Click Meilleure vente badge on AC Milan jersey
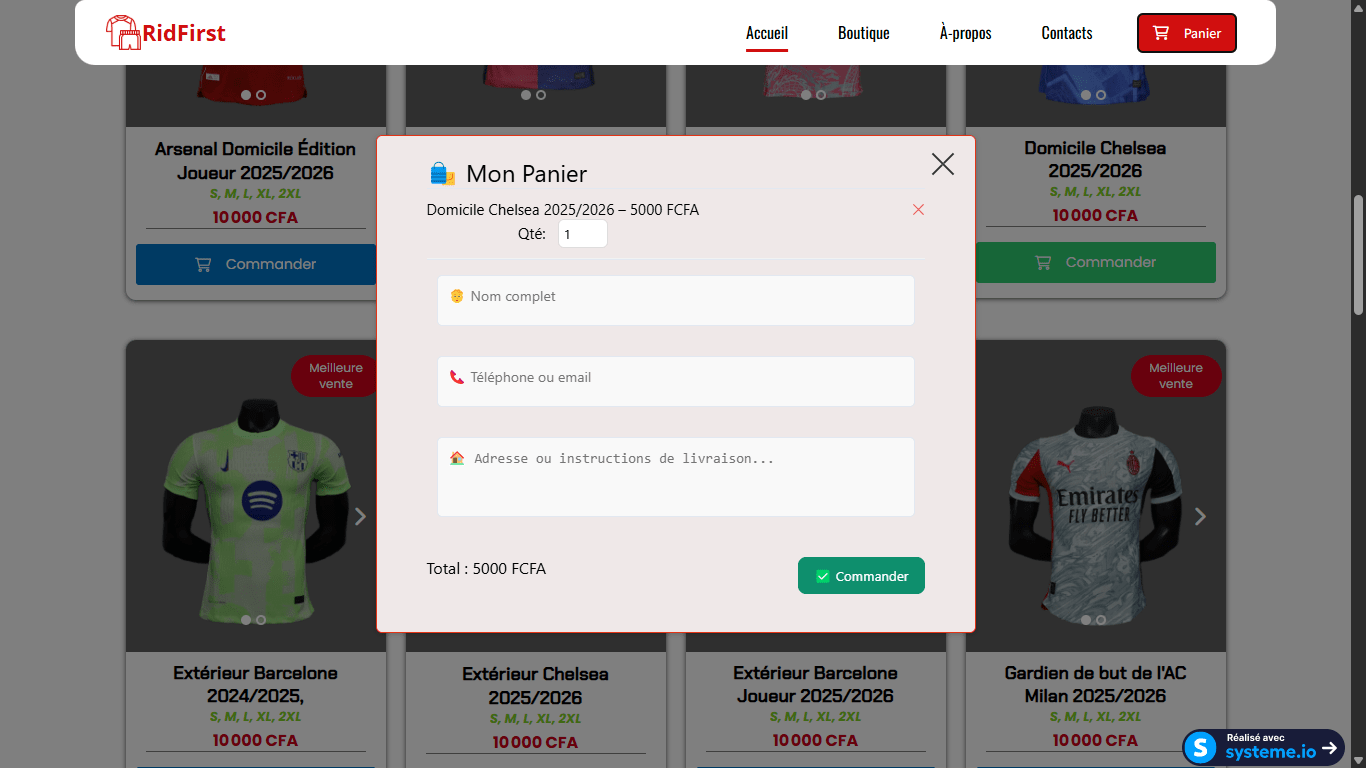Screen dimensions: 1366x768 click(1176, 376)
